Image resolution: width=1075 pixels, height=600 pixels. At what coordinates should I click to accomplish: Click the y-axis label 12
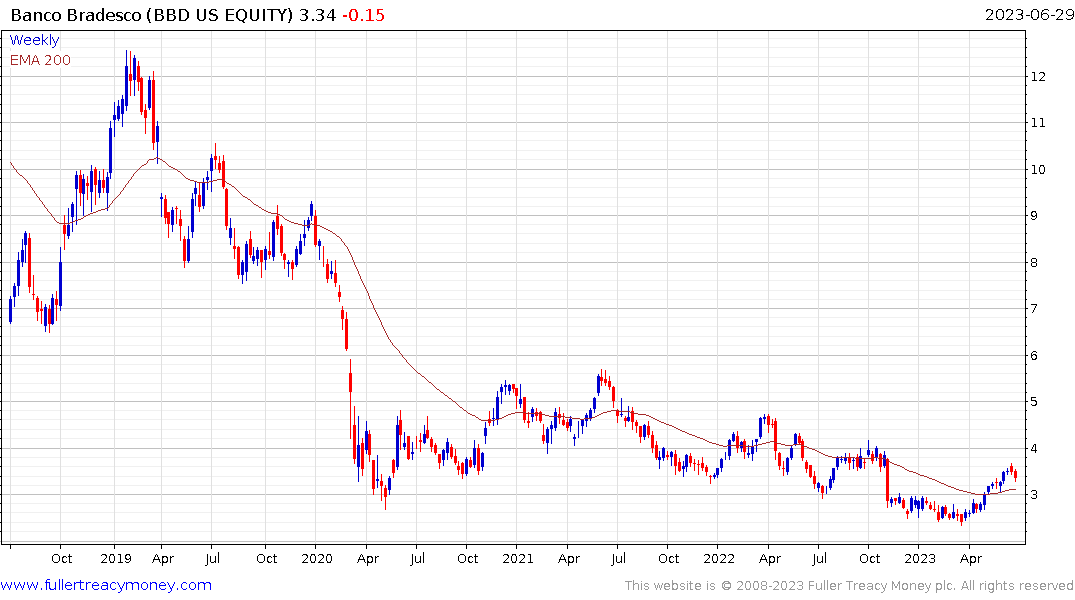(1038, 76)
